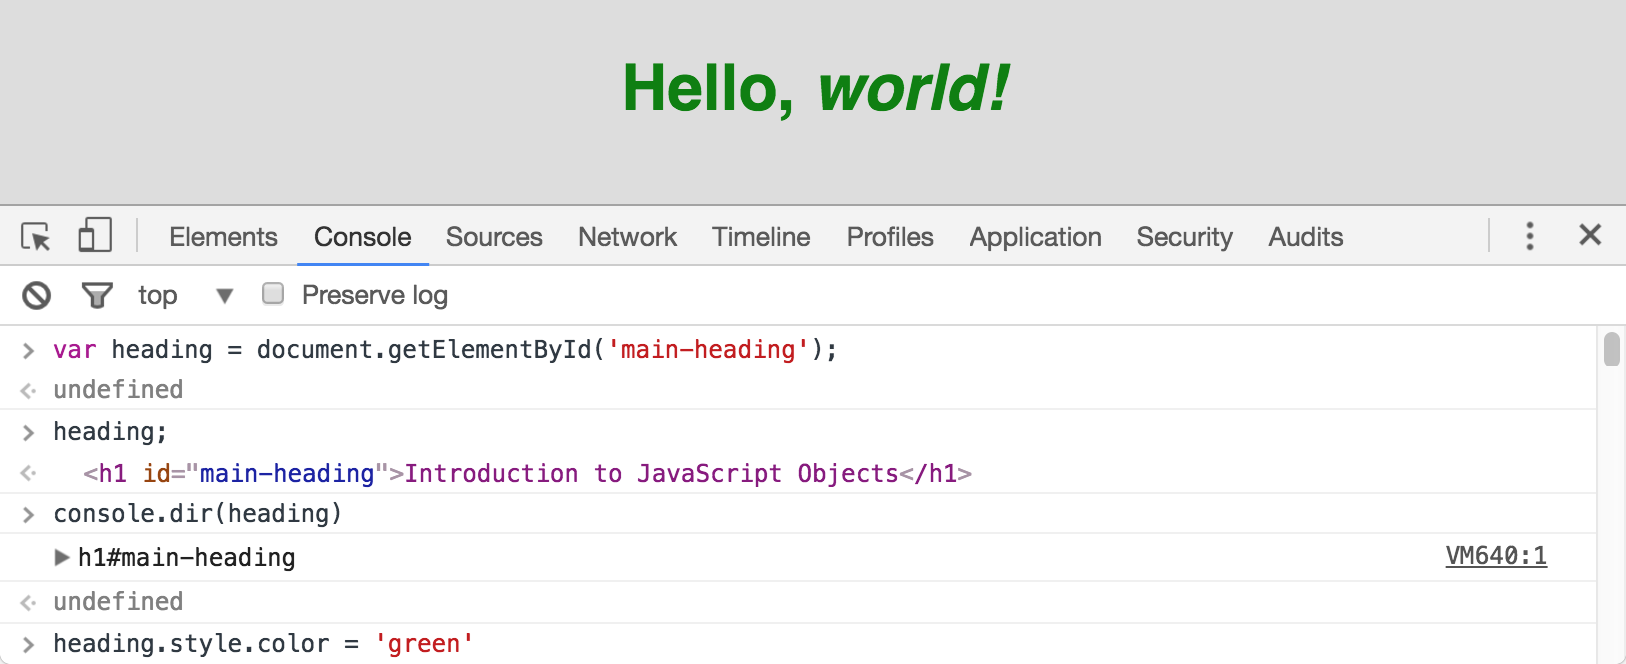Open the Audits tab
1626x664 pixels.
(1305, 237)
